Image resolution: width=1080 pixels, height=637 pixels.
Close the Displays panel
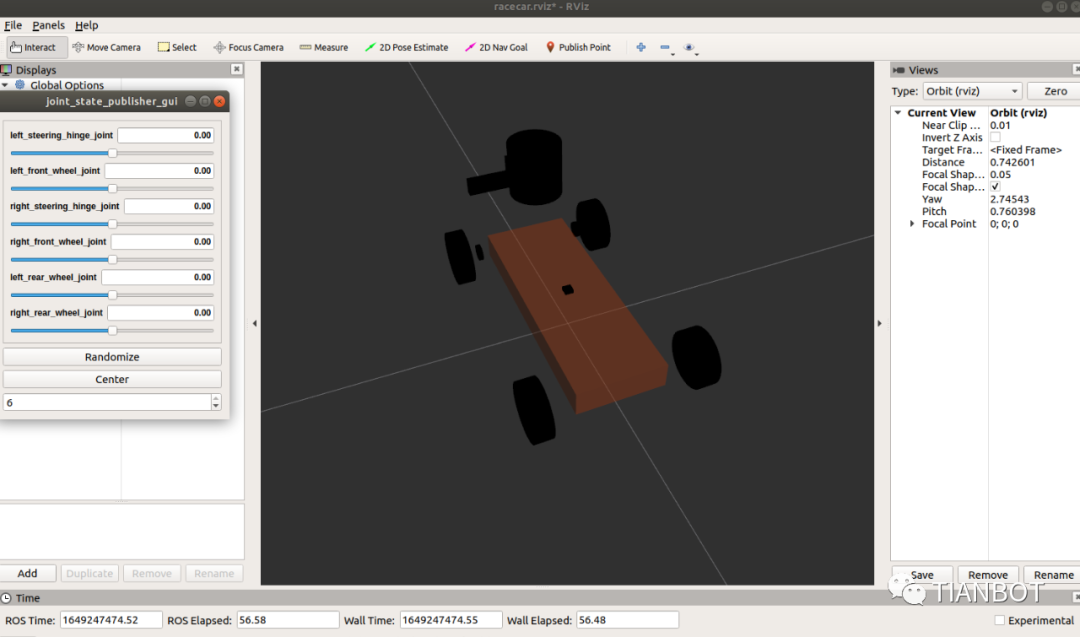pos(236,69)
